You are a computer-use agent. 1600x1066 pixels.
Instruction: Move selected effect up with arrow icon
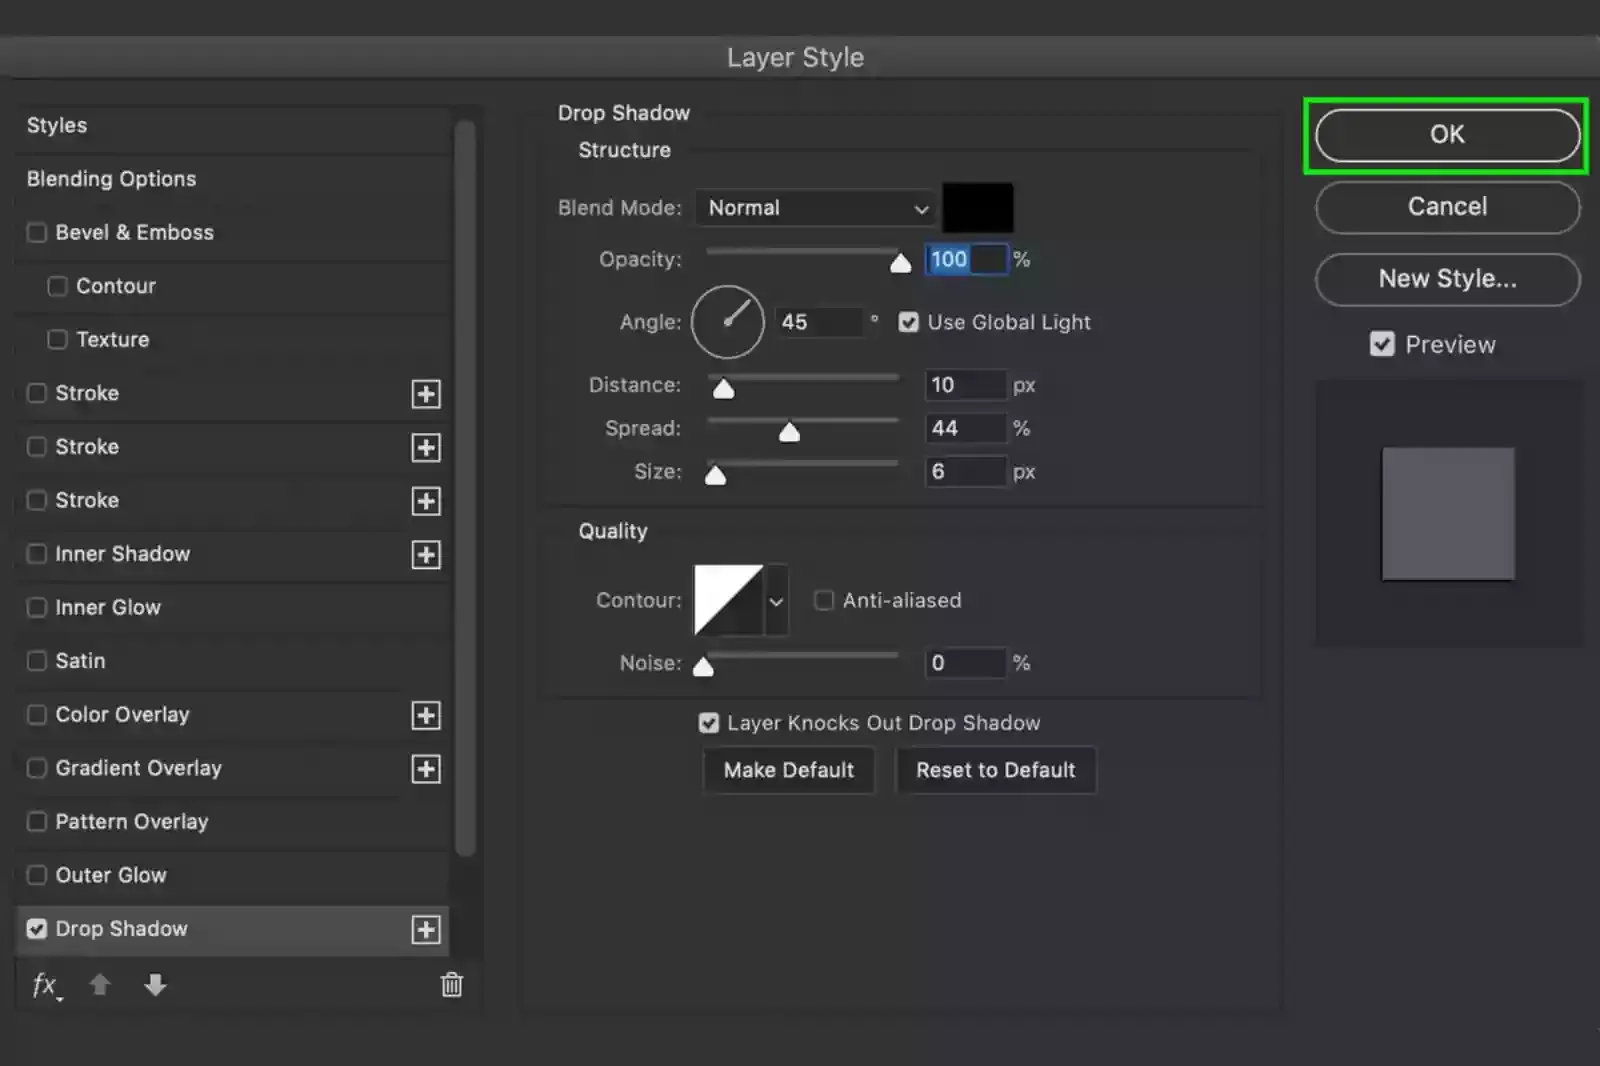[x=100, y=985]
